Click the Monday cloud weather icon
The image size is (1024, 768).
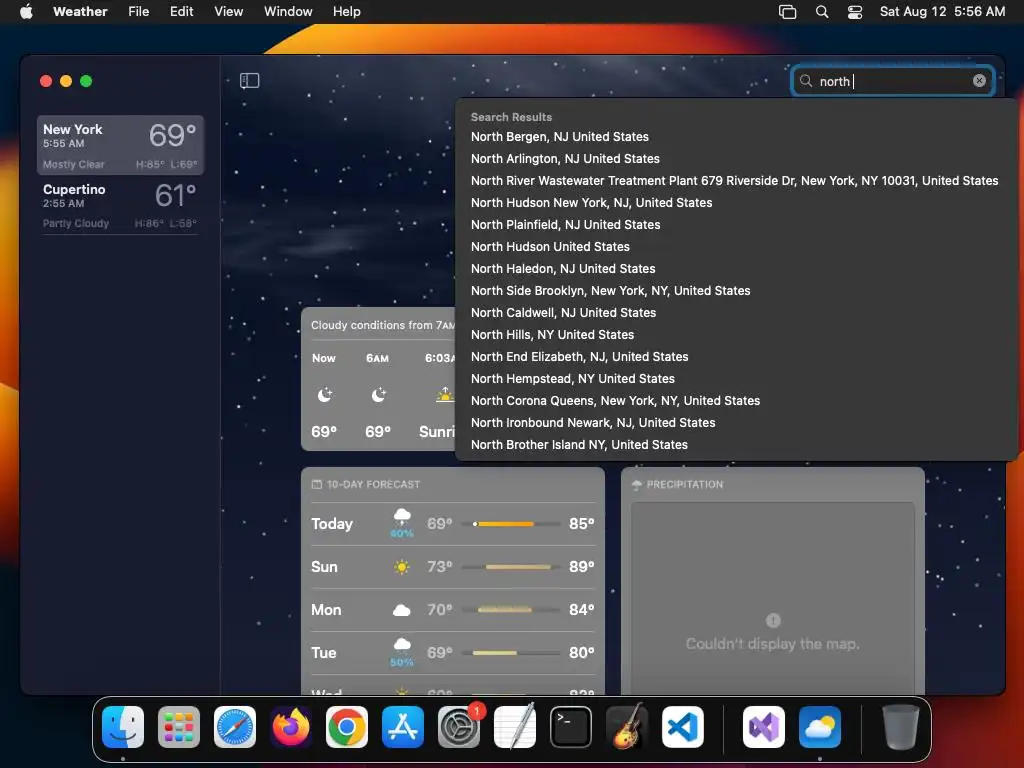click(x=402, y=610)
